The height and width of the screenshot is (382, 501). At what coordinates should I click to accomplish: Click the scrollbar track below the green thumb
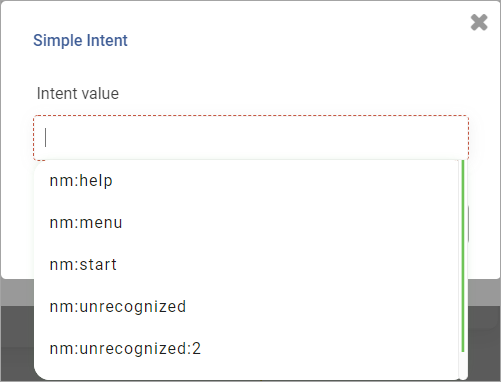(x=463, y=365)
